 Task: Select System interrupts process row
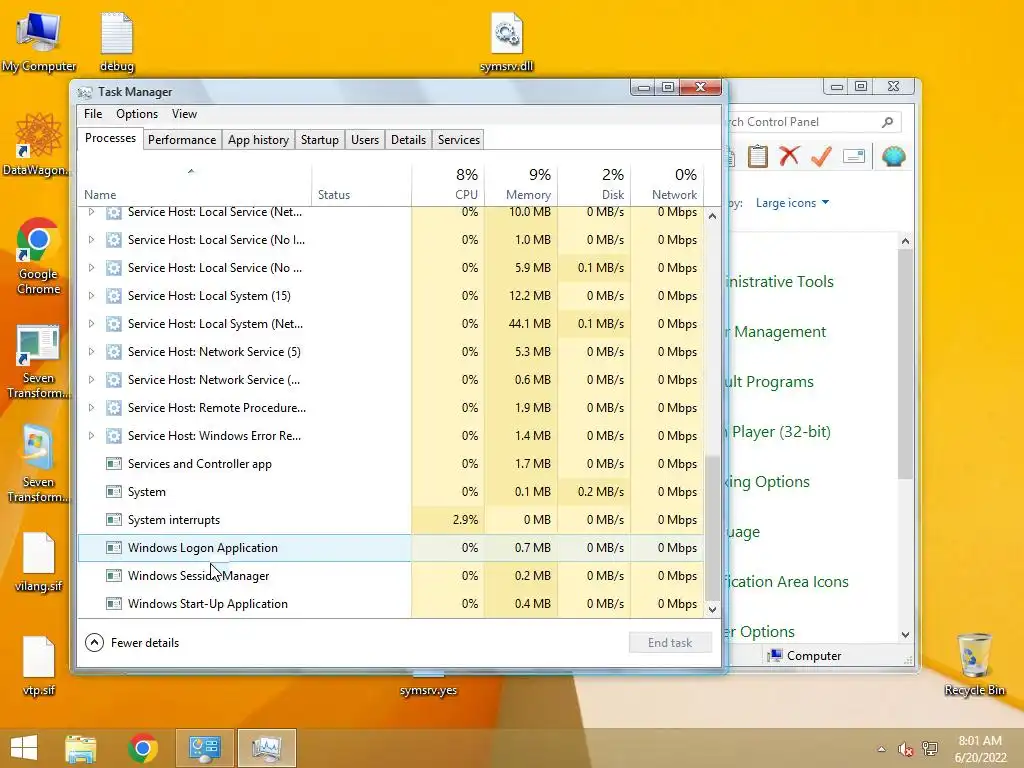(x=391, y=520)
